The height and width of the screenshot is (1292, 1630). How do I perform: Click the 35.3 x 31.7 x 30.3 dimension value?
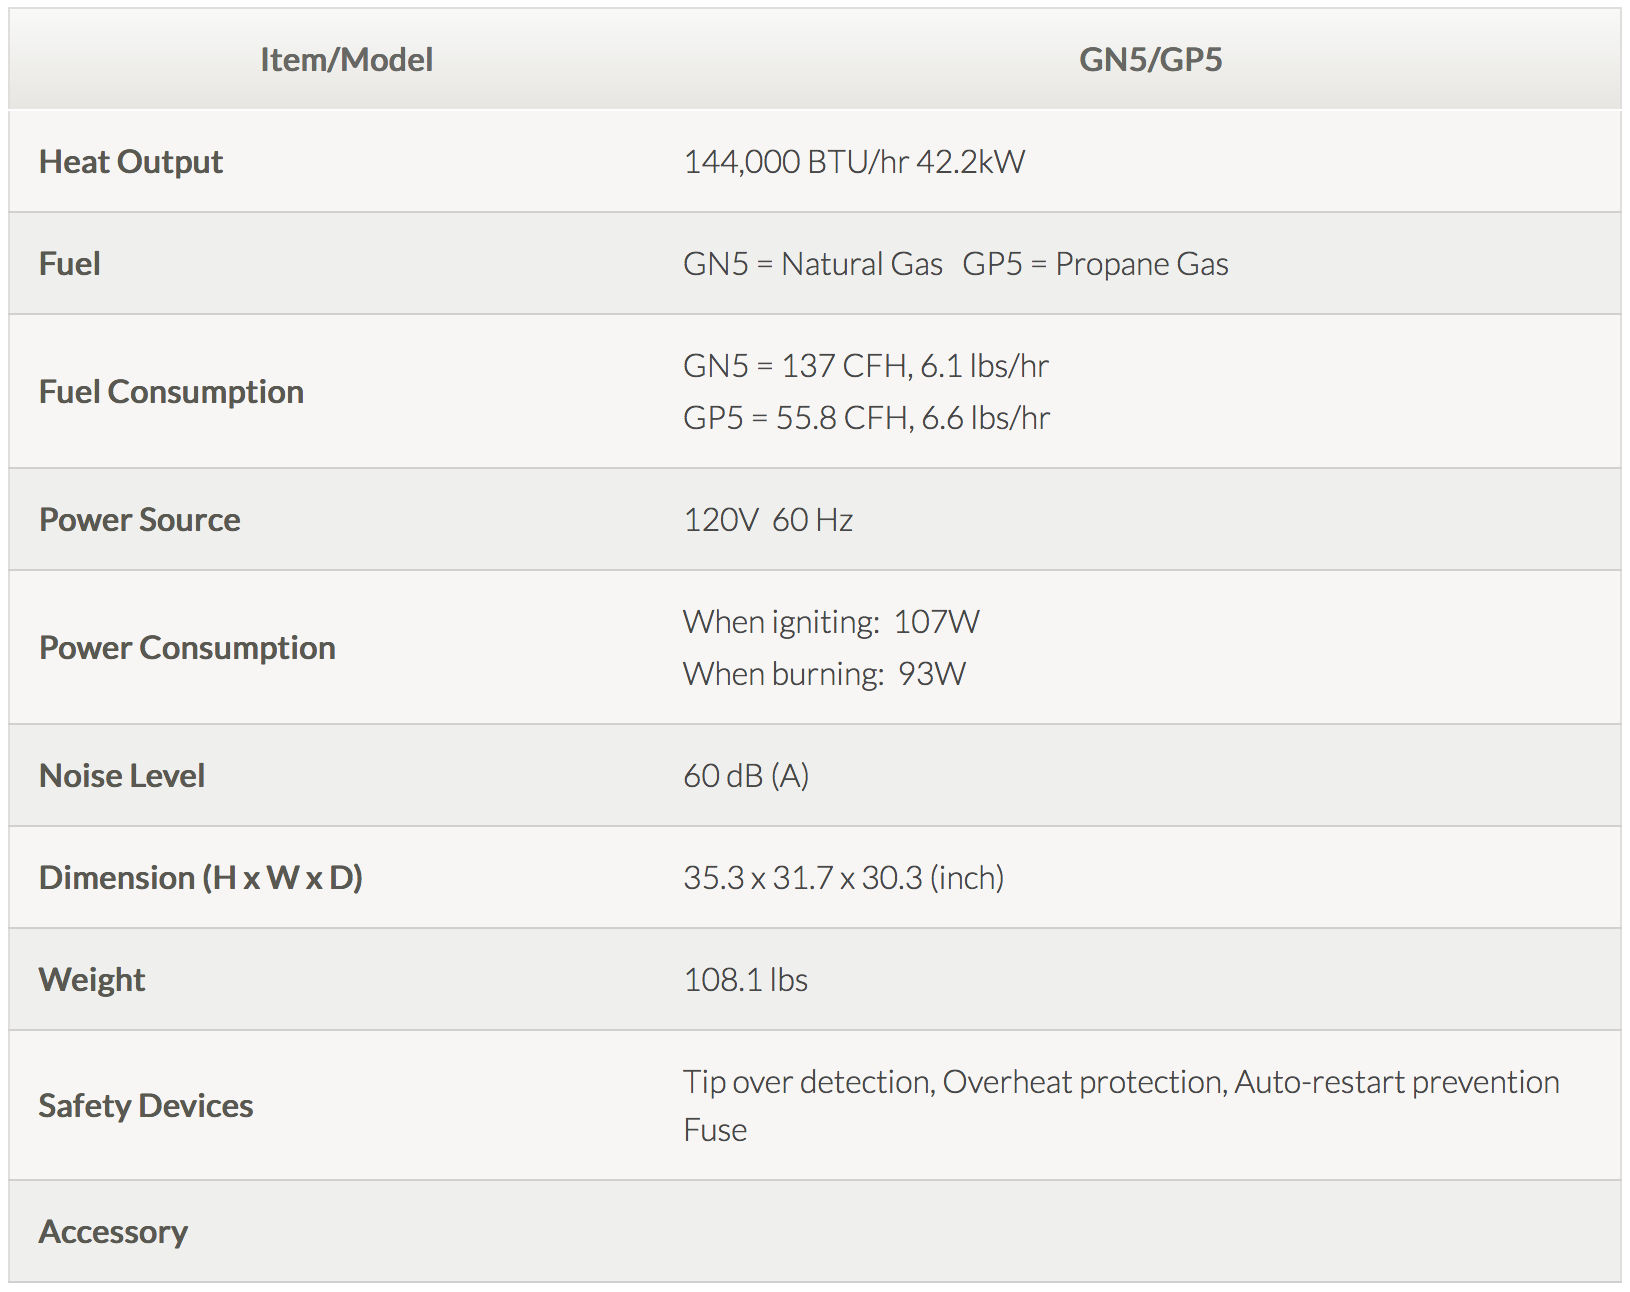coord(843,878)
